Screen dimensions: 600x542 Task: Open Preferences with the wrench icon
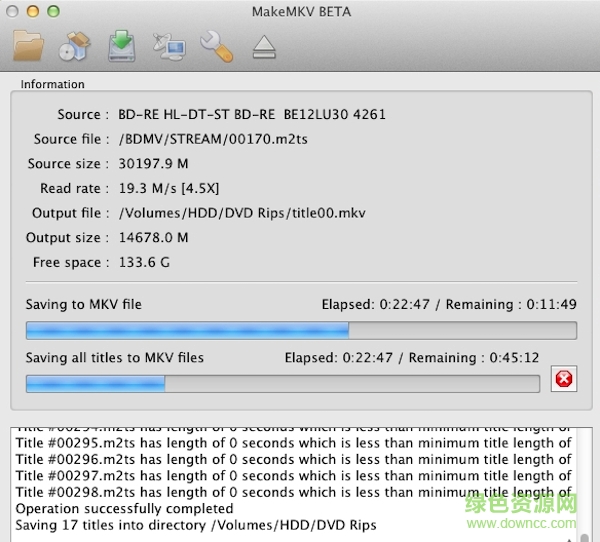click(x=216, y=45)
